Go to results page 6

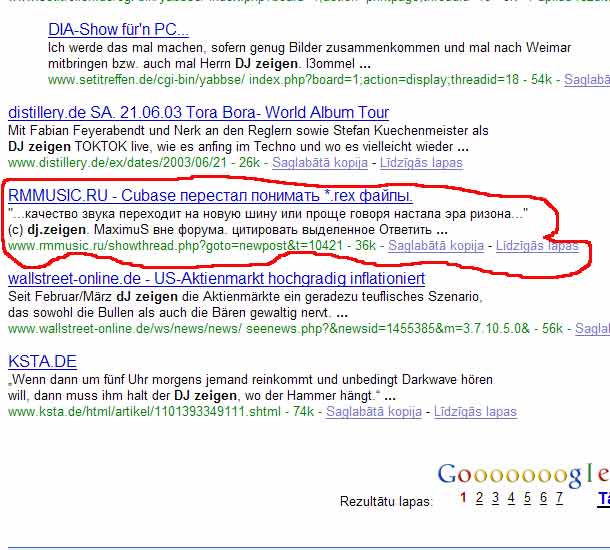pyautogui.click(x=543, y=498)
